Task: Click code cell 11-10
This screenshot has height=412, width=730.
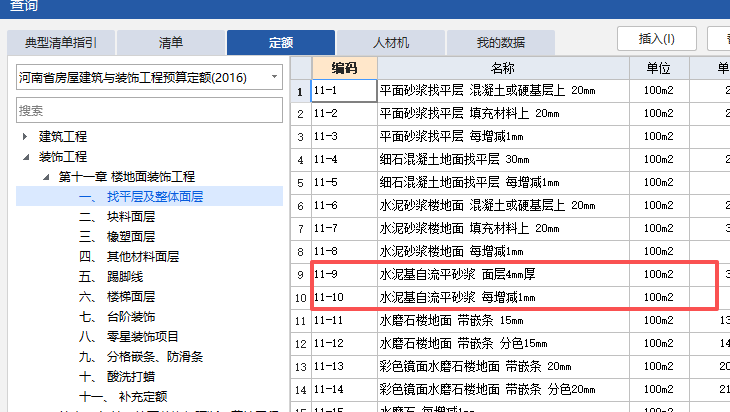Action: 344,297
